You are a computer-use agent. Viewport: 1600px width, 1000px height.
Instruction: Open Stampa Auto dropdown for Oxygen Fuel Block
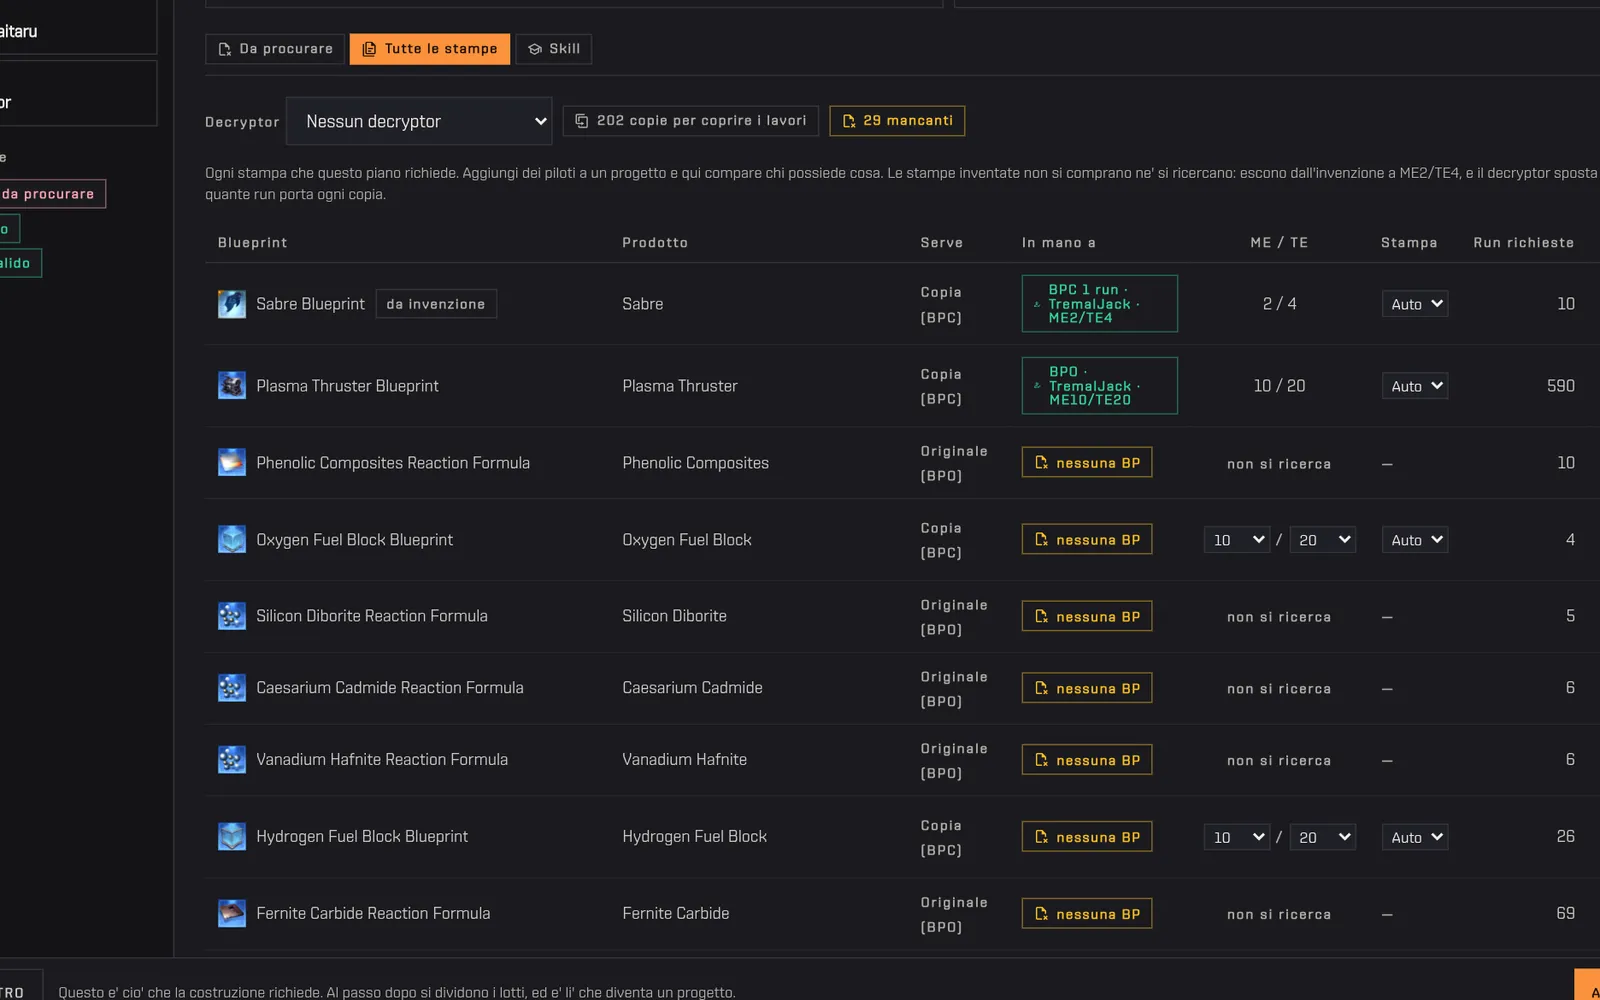pos(1415,540)
